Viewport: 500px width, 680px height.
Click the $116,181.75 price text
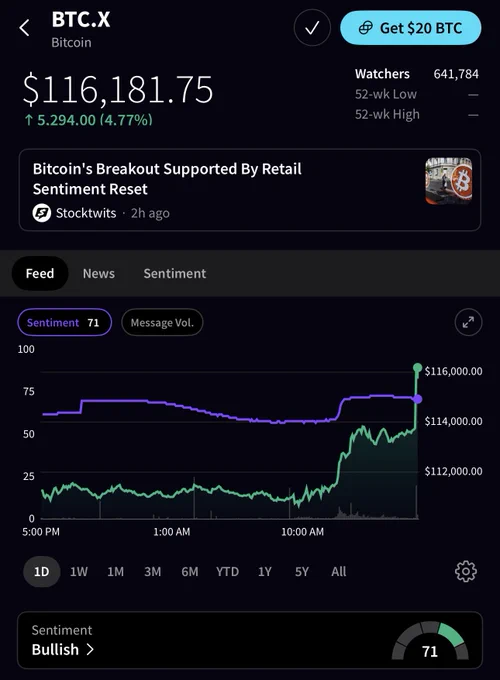coord(118,90)
